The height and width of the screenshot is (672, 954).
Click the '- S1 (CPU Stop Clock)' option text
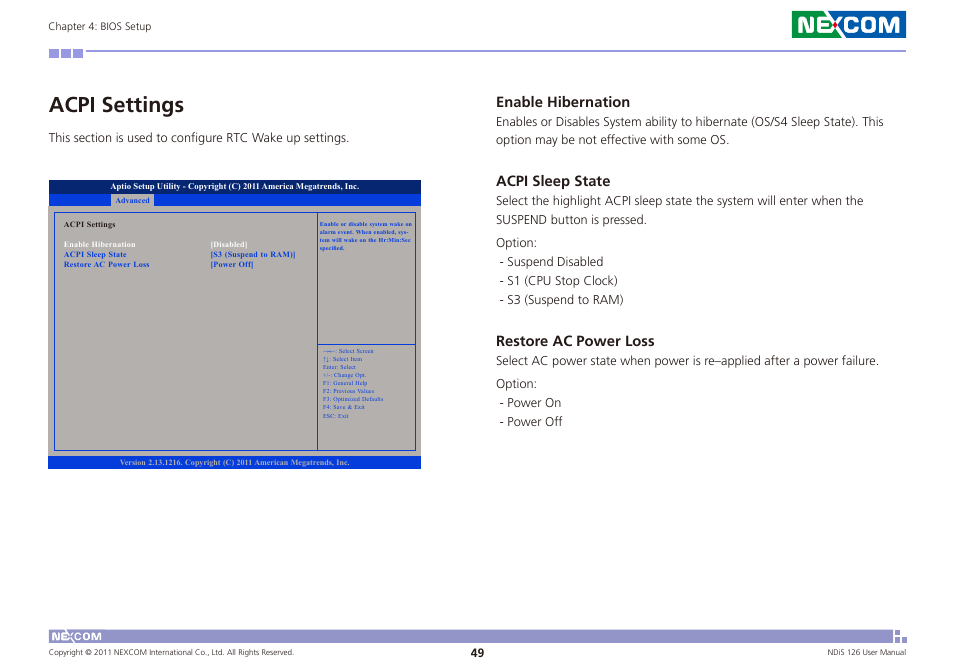coord(559,281)
